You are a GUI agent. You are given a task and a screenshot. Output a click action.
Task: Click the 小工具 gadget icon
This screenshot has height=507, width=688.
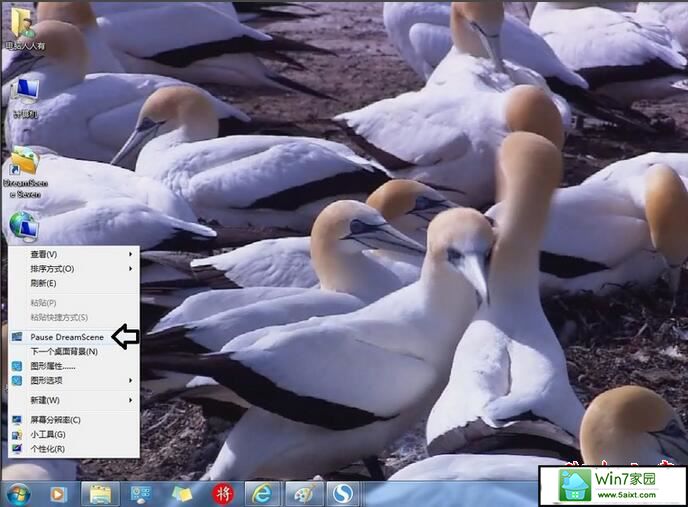click(17, 435)
